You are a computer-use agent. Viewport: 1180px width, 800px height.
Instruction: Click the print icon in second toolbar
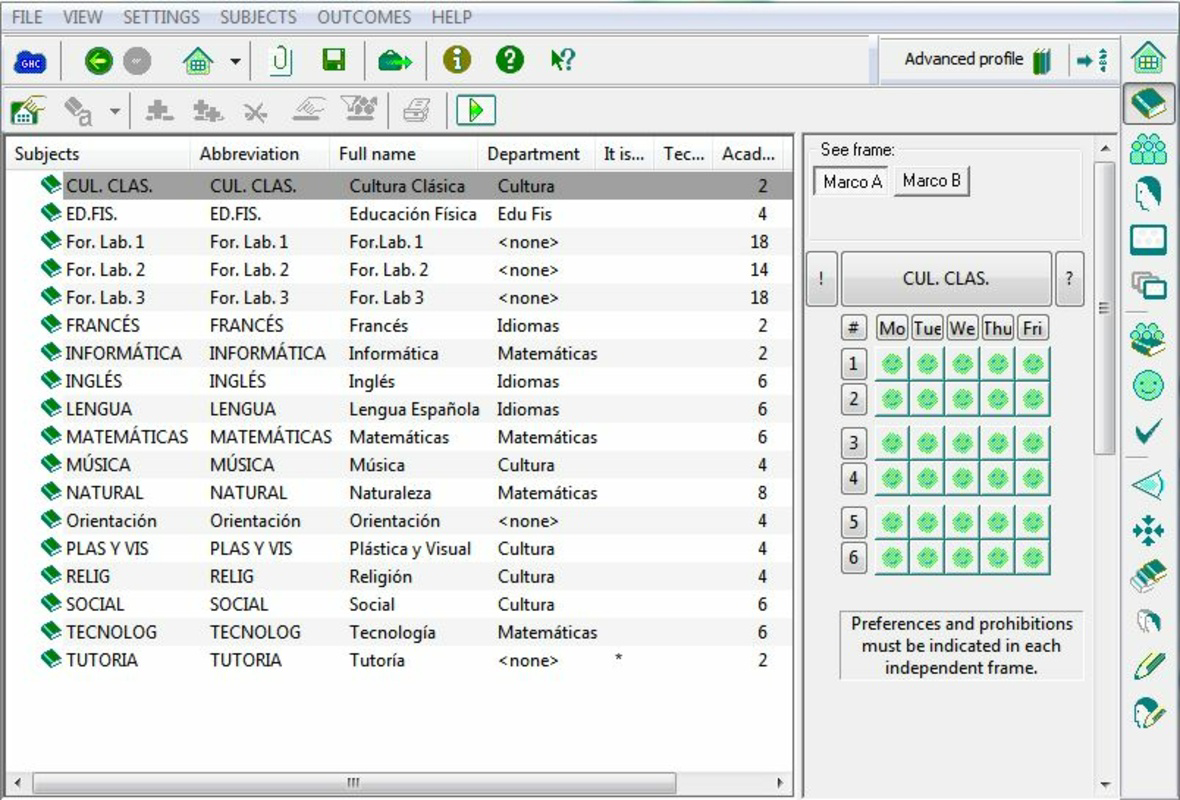click(x=416, y=111)
